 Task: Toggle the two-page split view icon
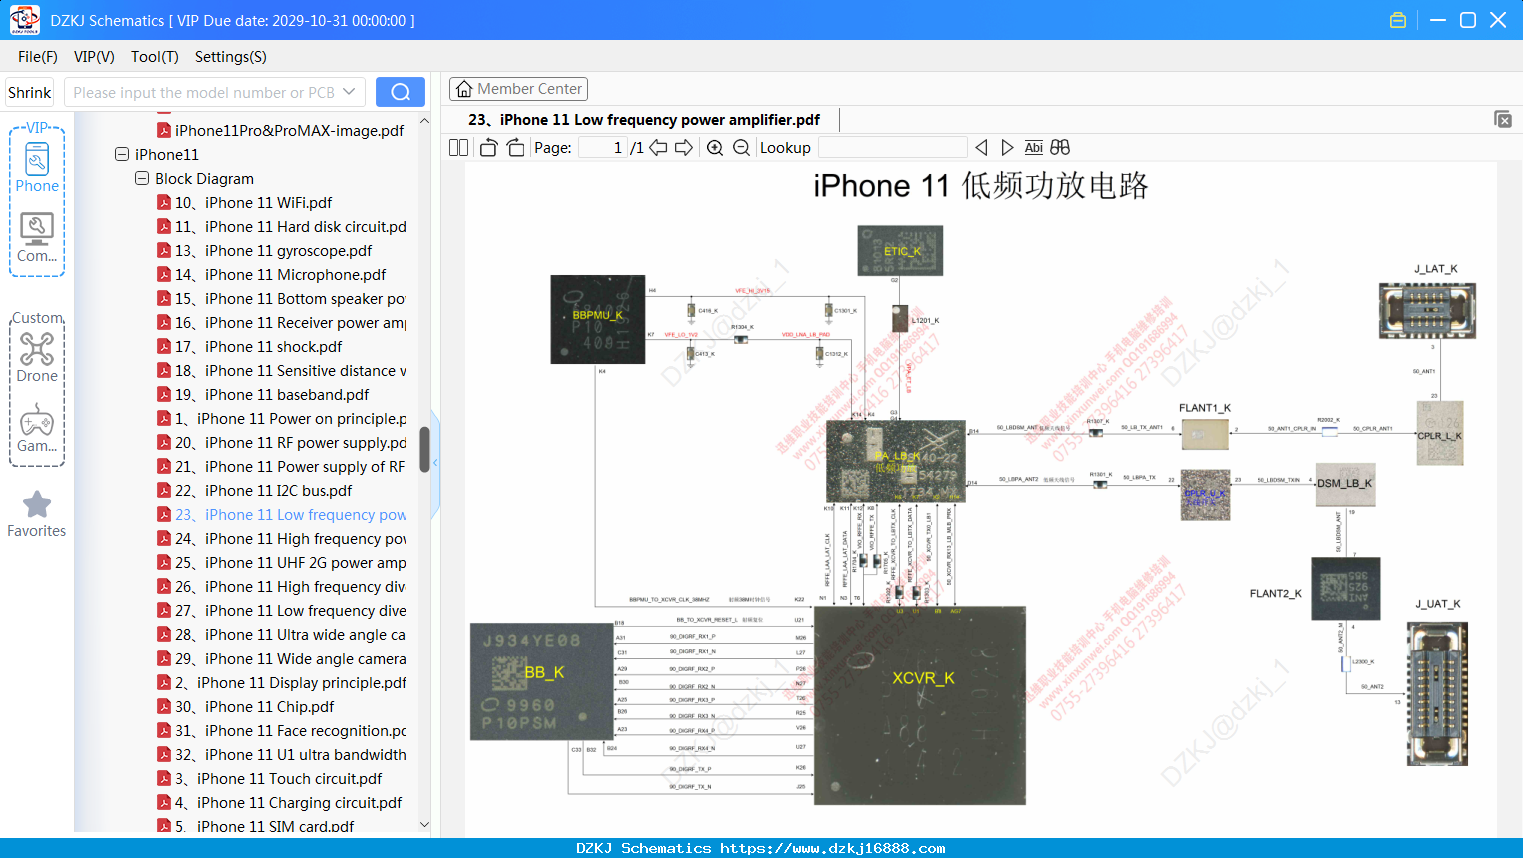(x=458, y=148)
